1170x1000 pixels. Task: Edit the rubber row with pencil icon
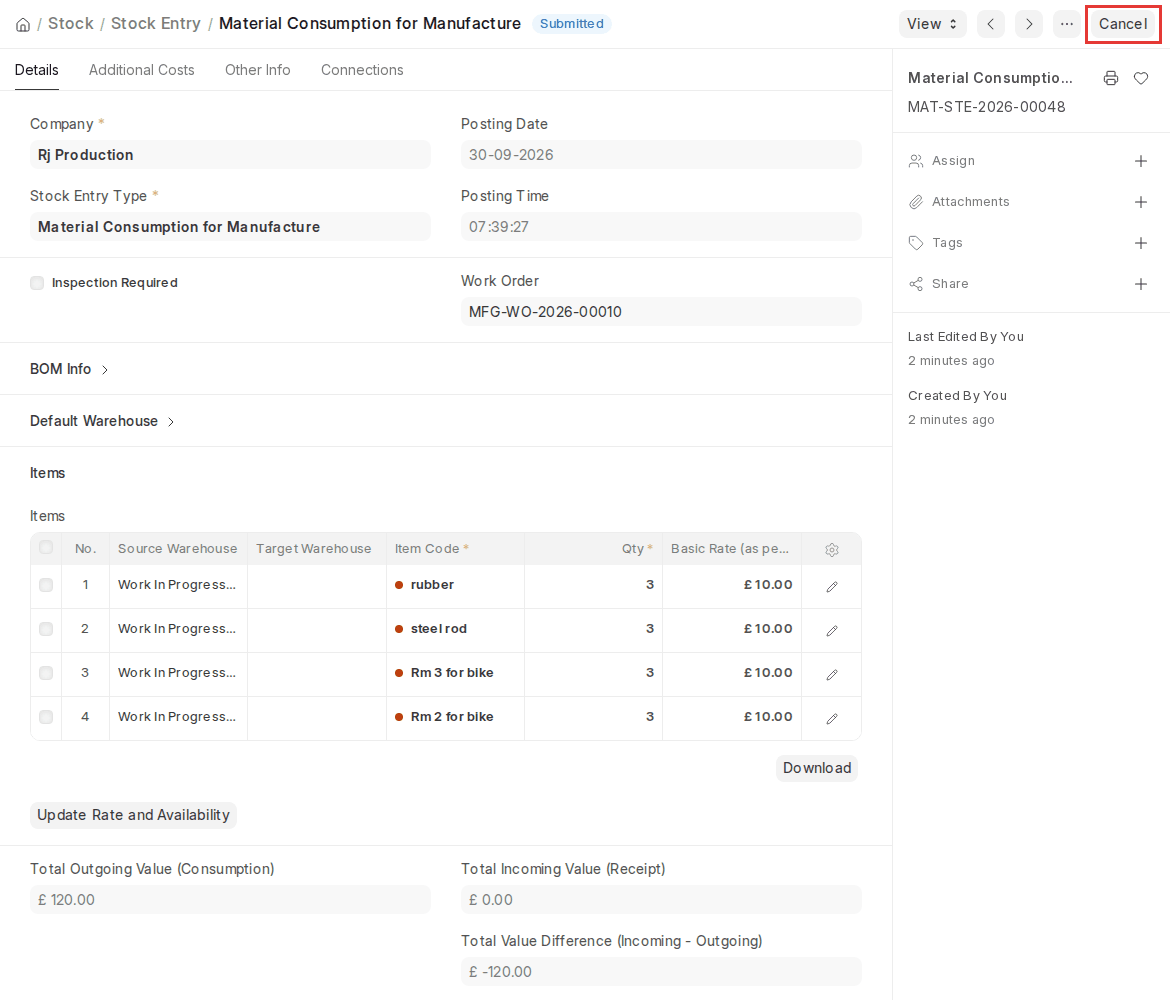pyautogui.click(x=832, y=587)
